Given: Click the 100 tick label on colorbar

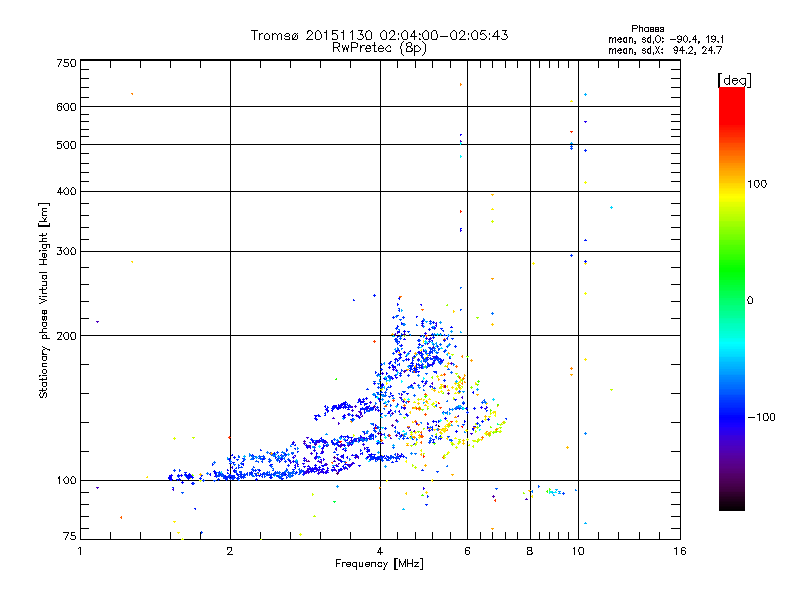Looking at the screenshot, I should click(757, 184).
